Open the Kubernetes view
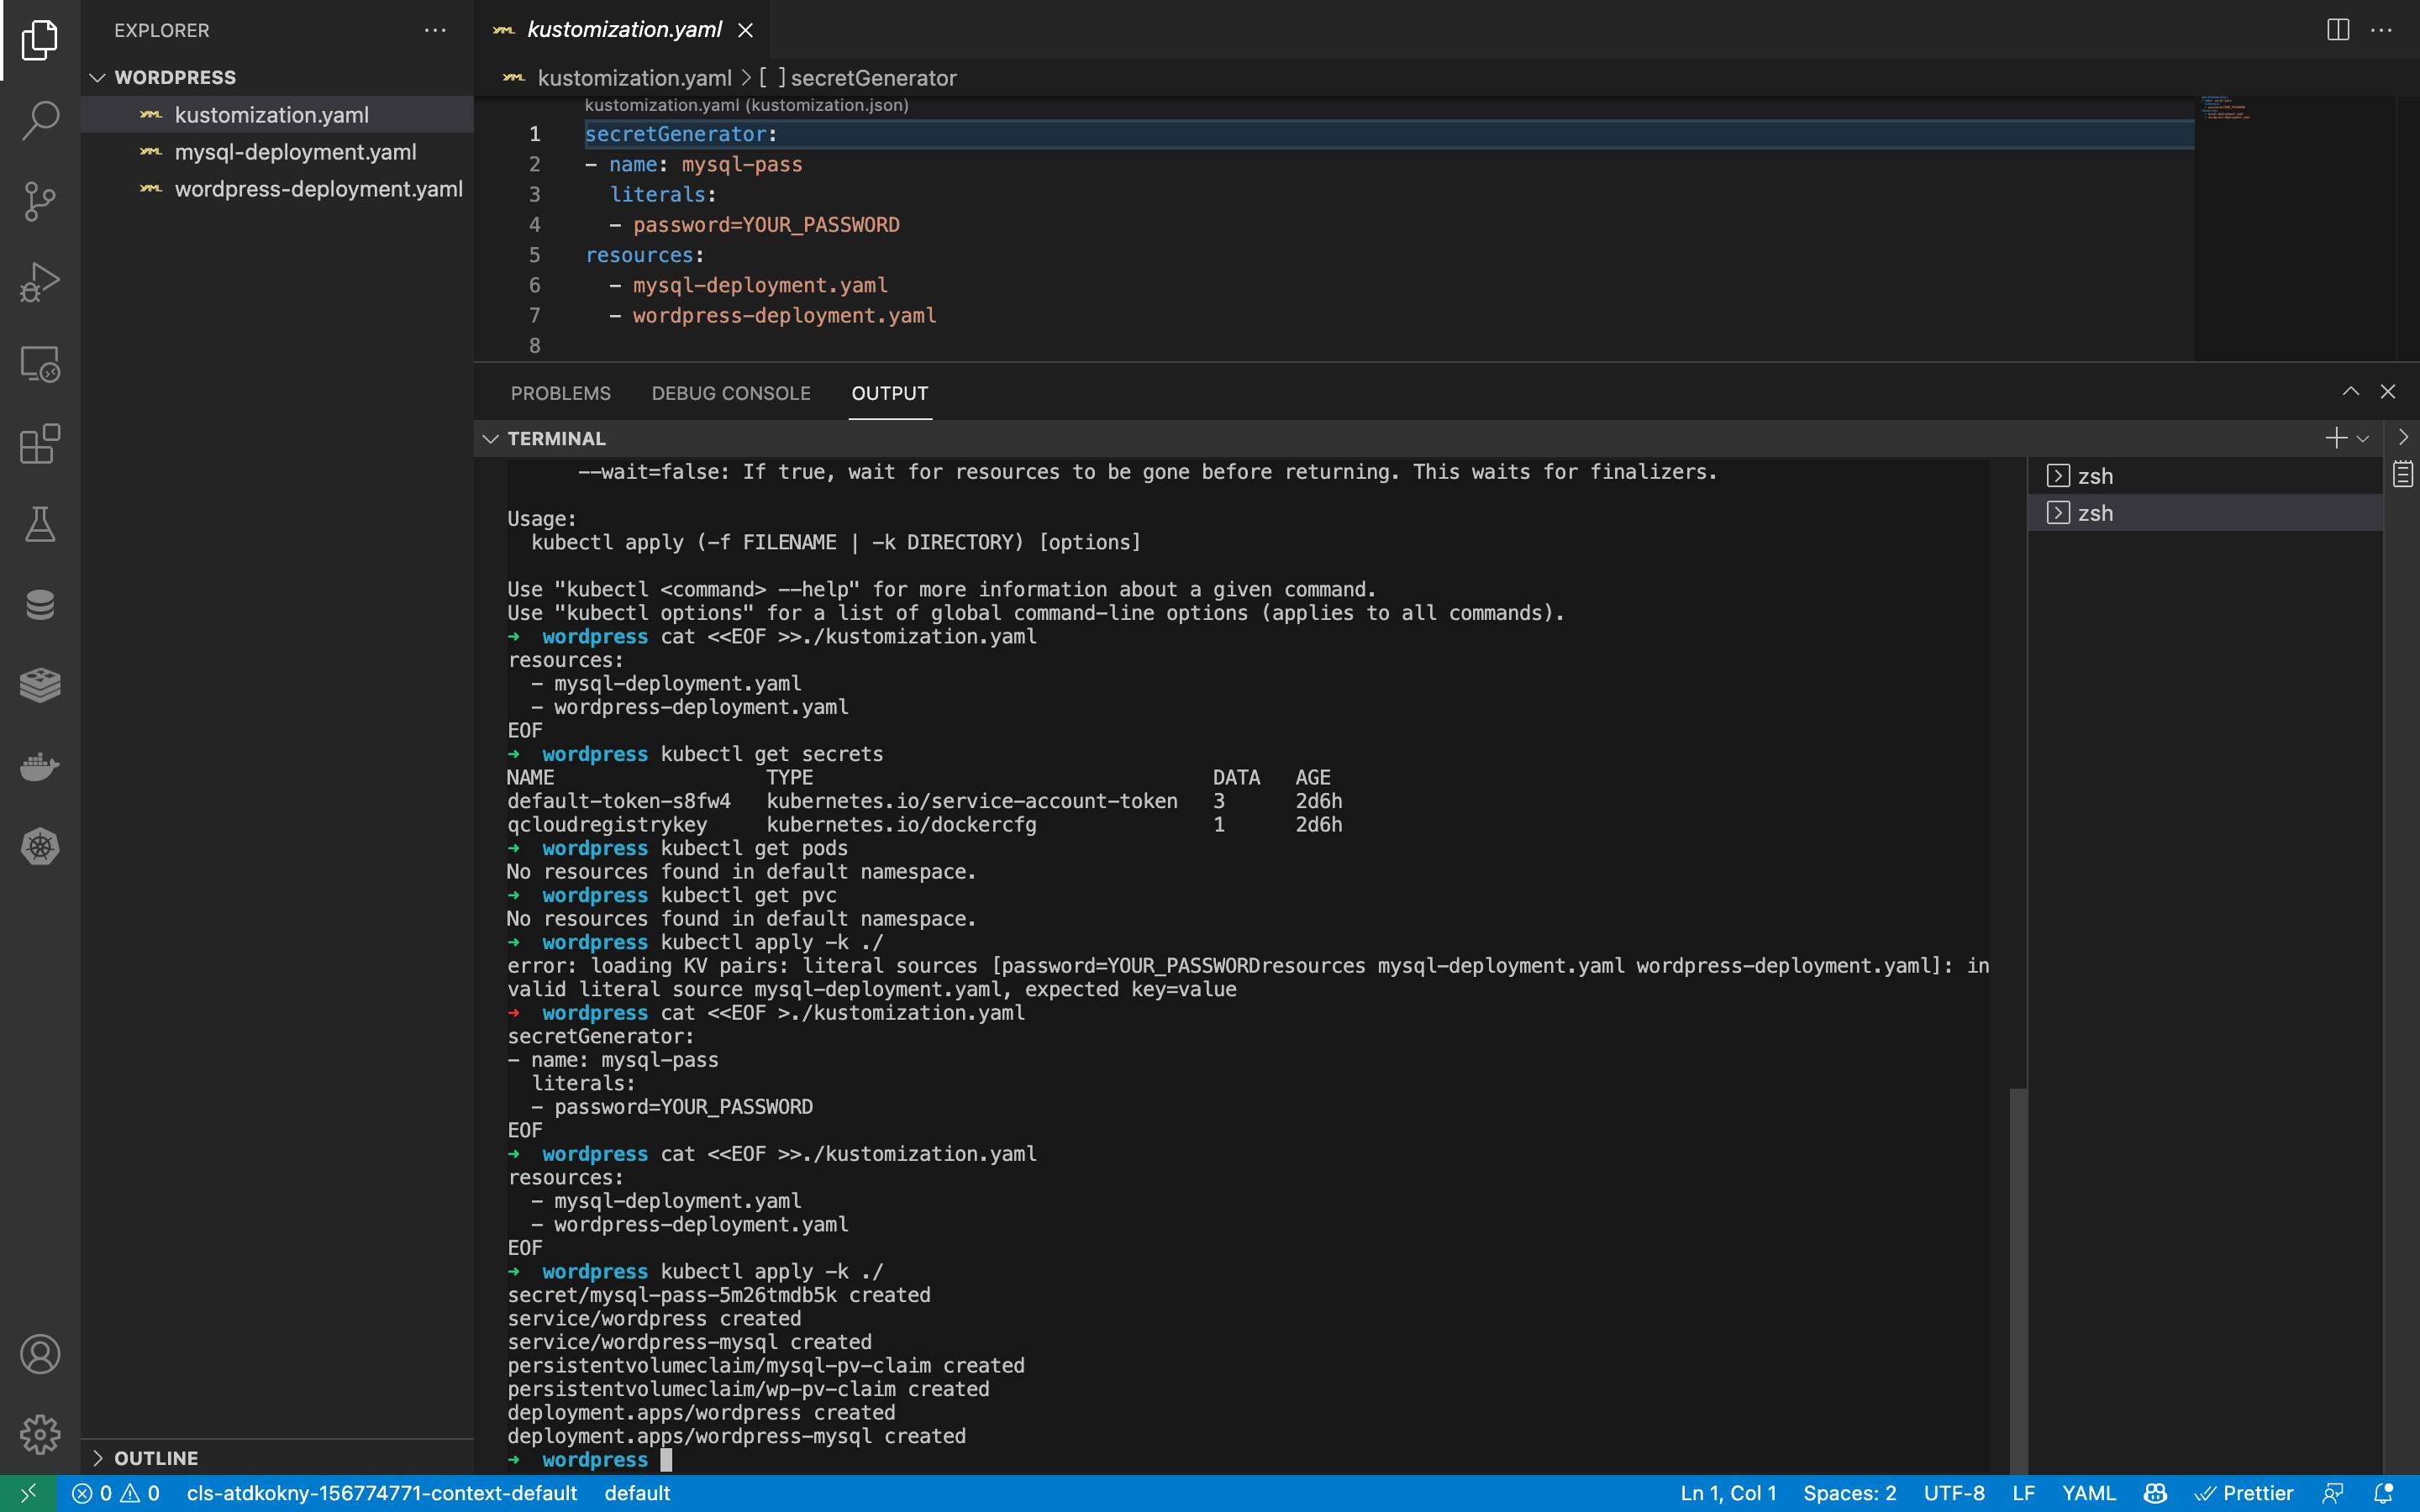 pyautogui.click(x=40, y=847)
